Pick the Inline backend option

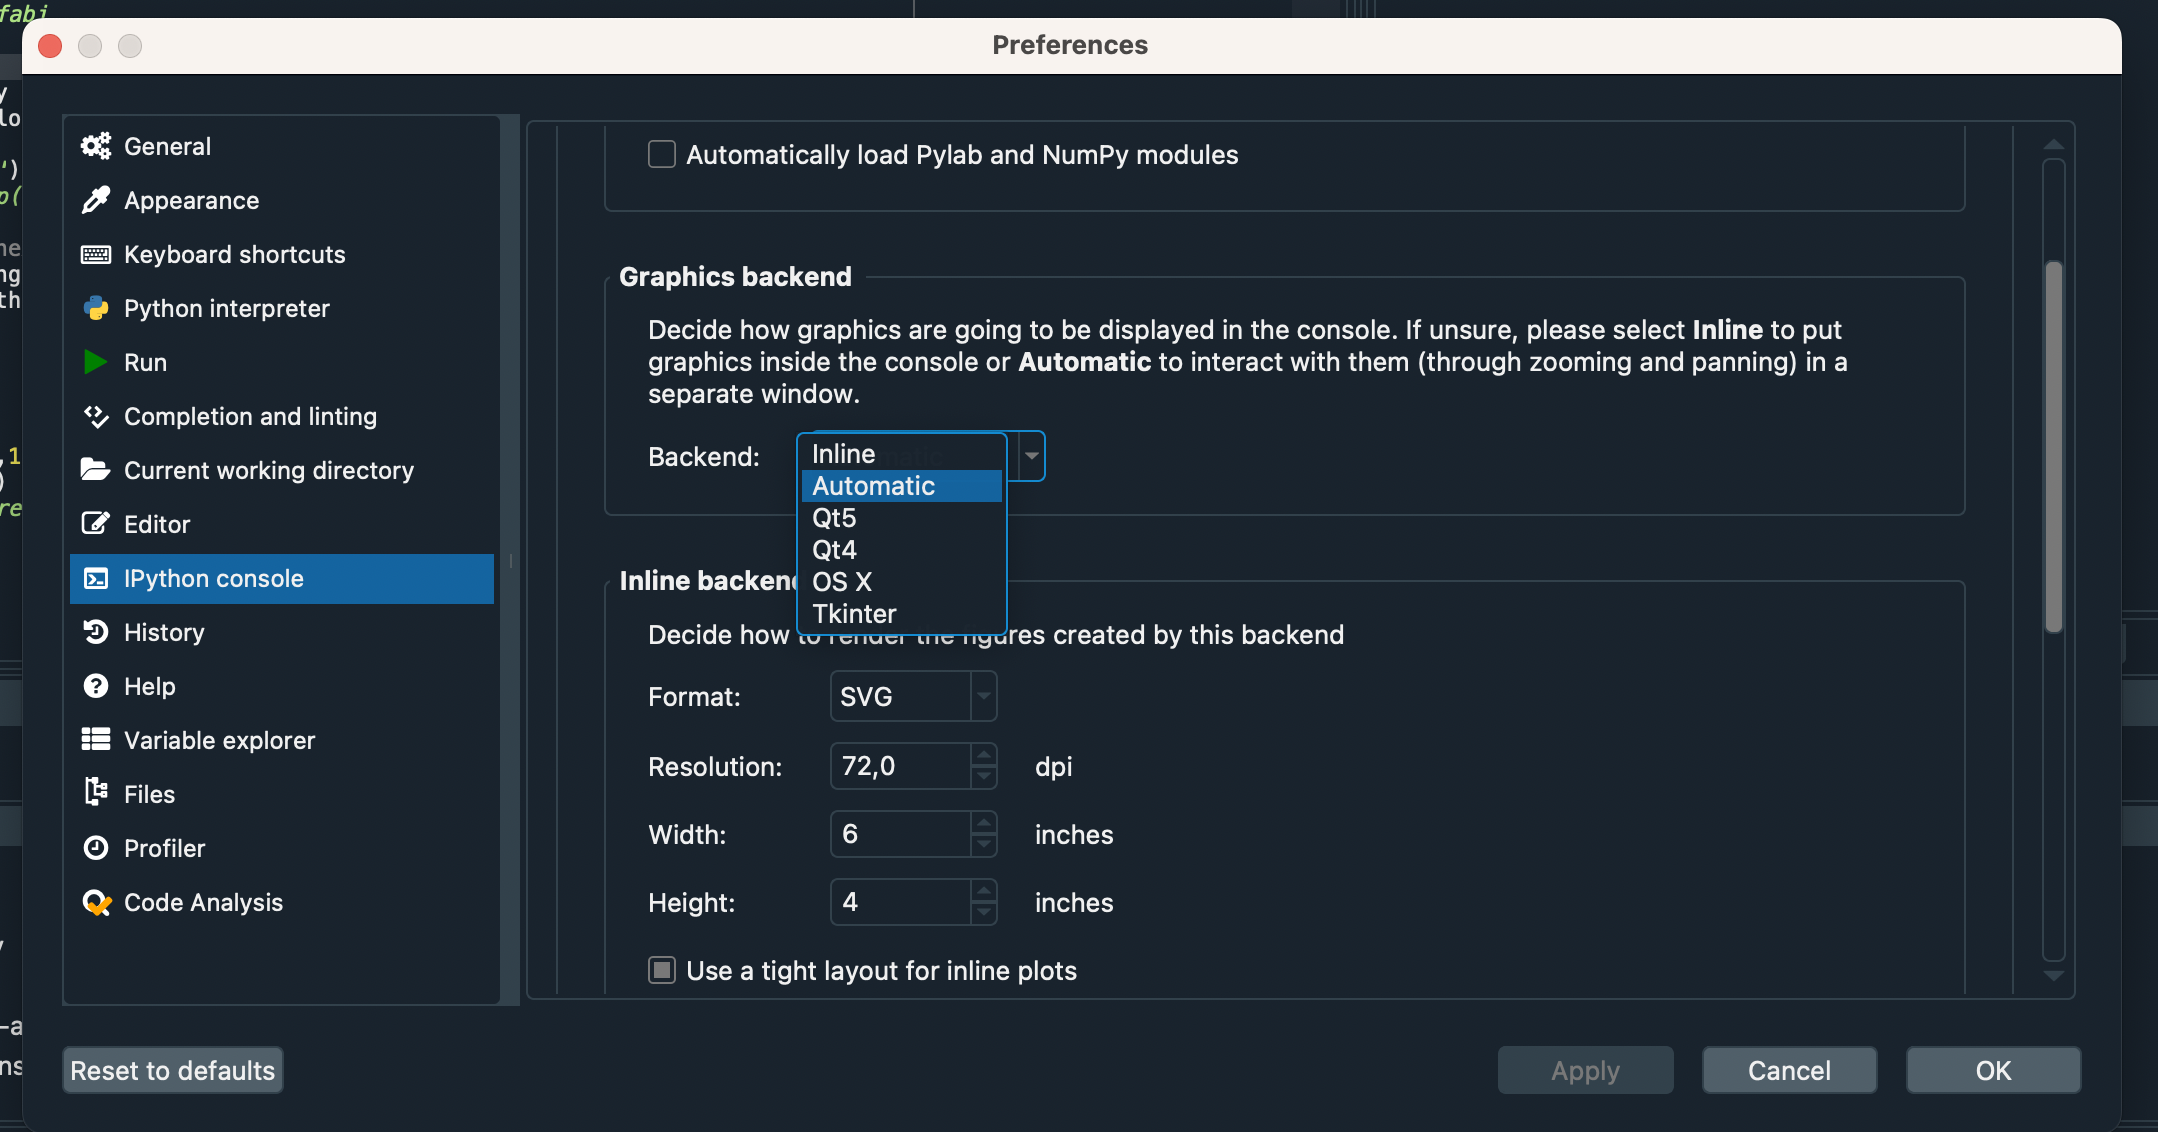pos(844,454)
